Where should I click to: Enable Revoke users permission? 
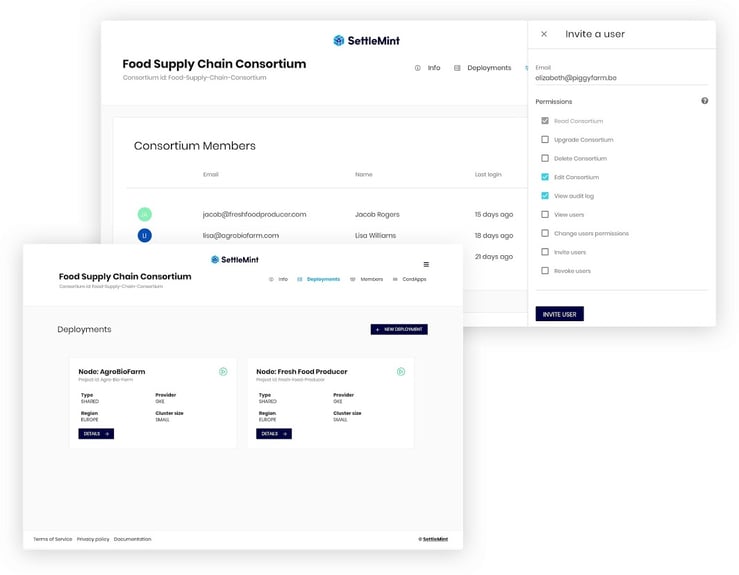click(x=545, y=271)
